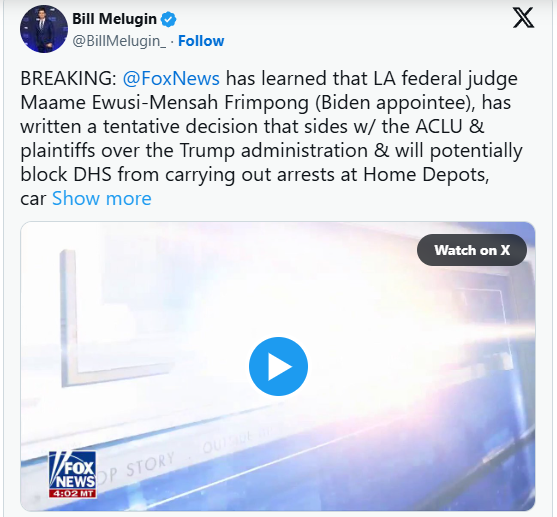This screenshot has height=517, width=557.
Task: Follow the @BillMelugin_ account
Action: point(201,41)
